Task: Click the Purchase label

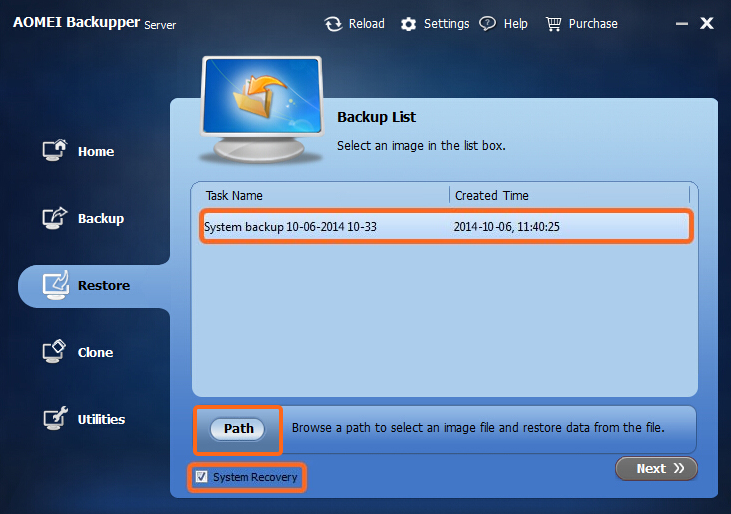Action: pos(593,24)
